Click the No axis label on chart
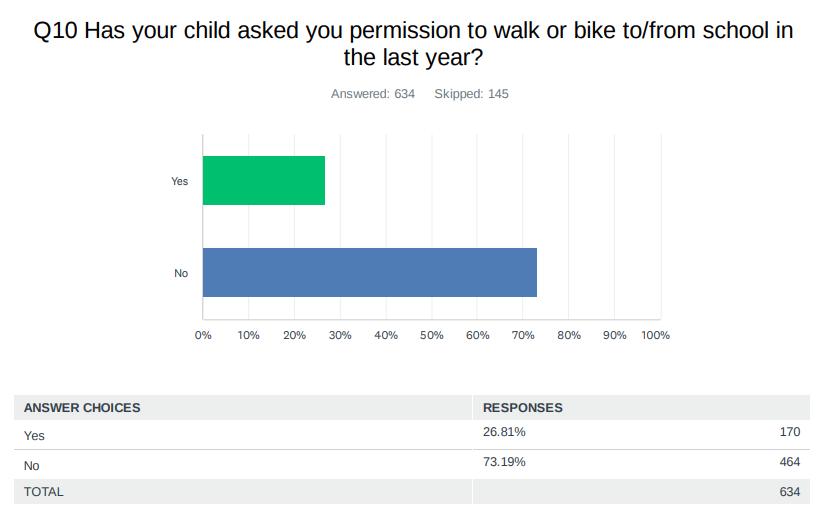 181,273
